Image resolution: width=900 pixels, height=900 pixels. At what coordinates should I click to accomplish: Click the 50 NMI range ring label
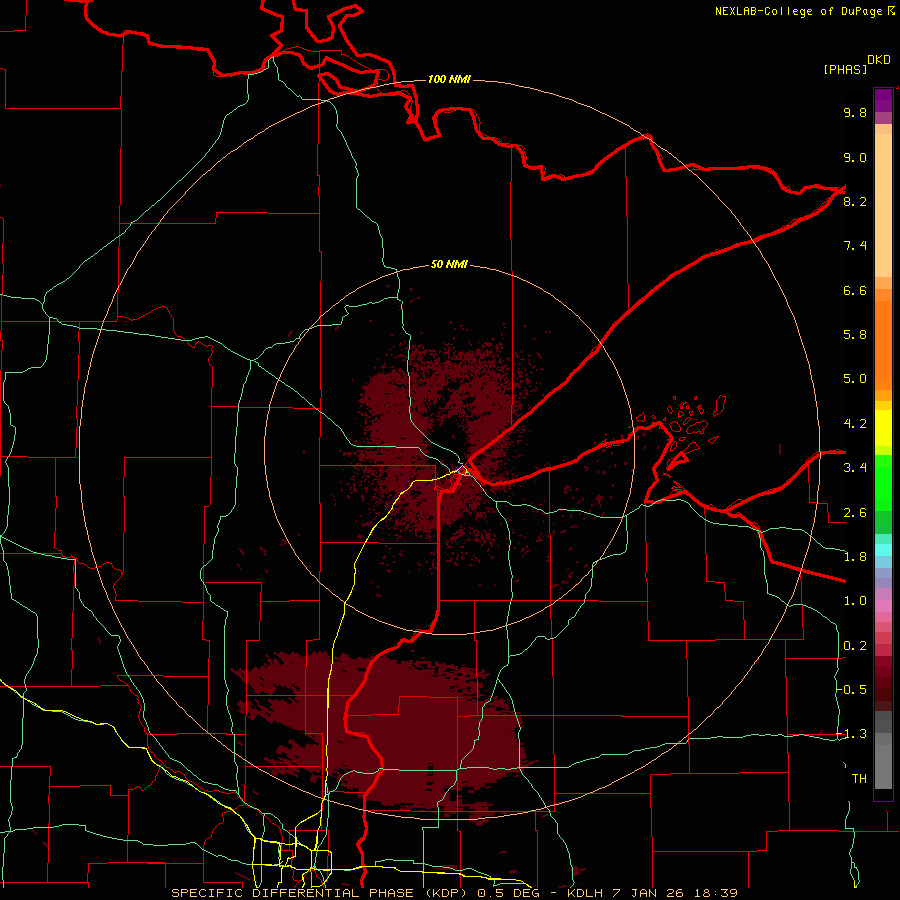(x=449, y=264)
